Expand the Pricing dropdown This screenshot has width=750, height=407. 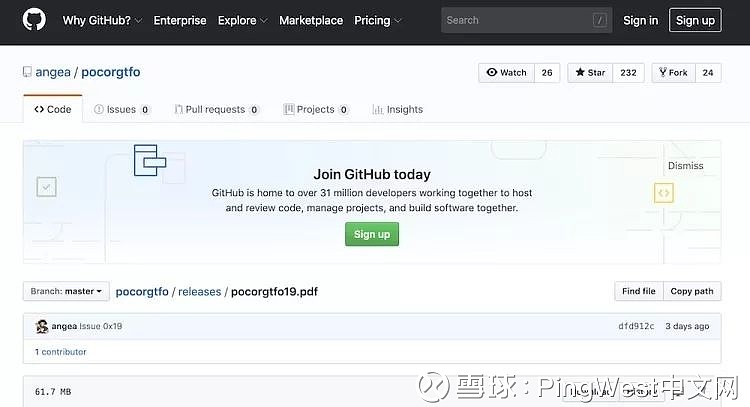click(x=377, y=21)
